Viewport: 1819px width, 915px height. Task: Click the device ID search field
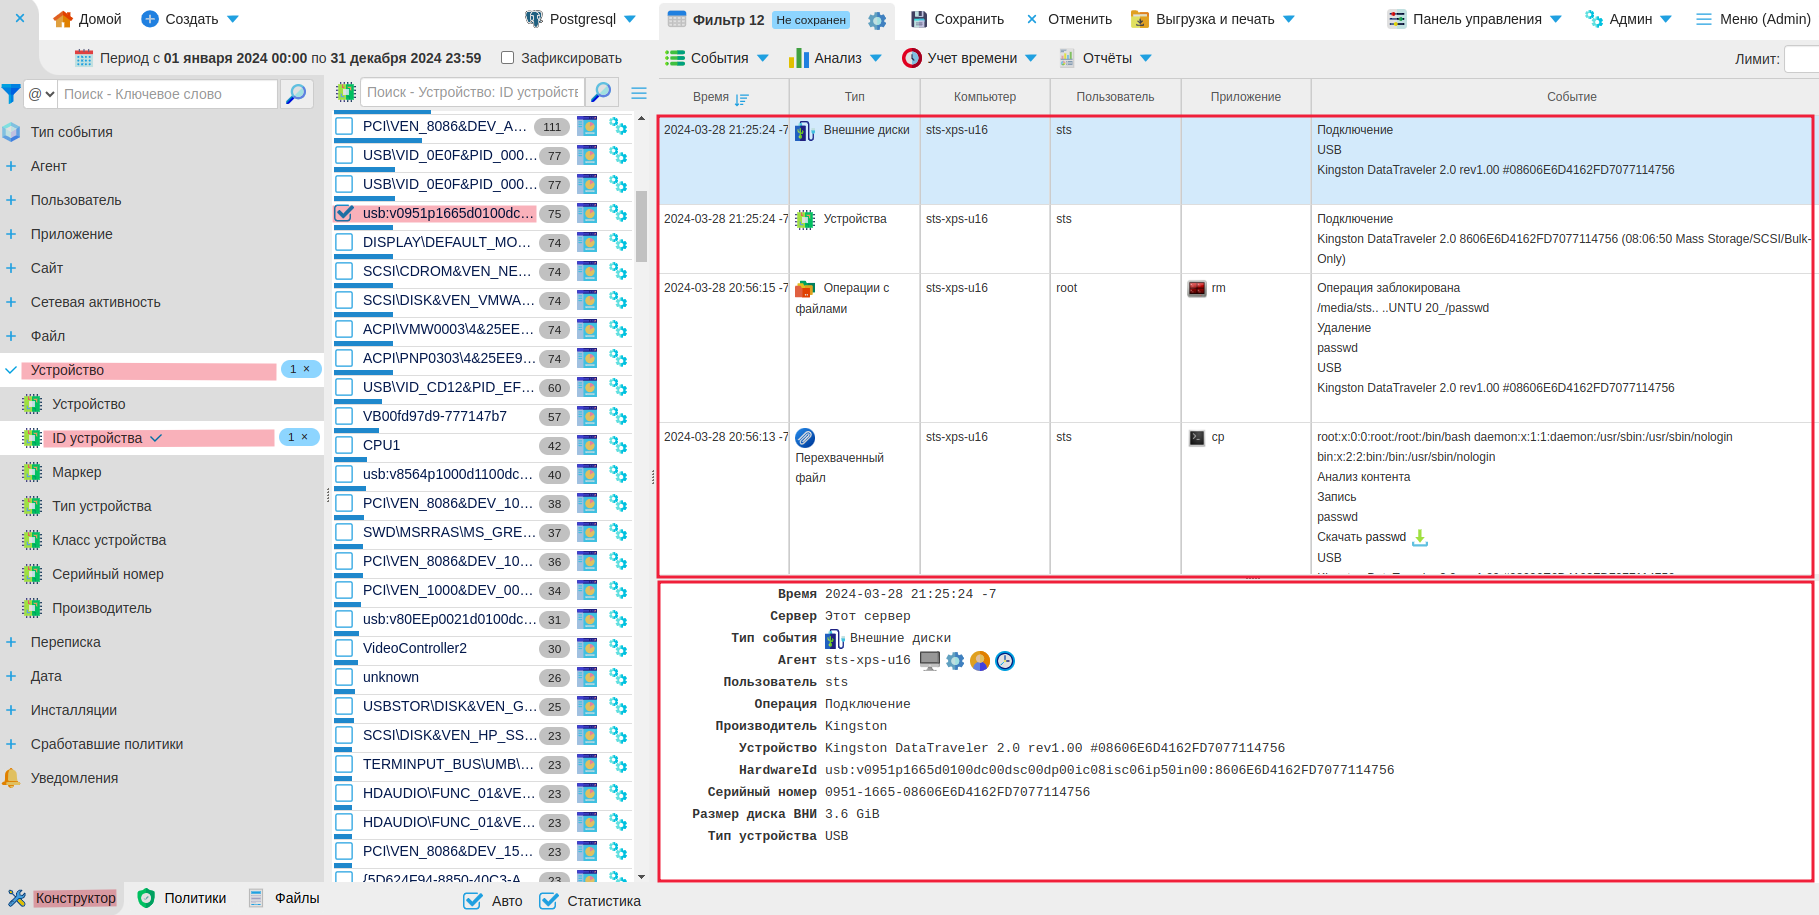pyautogui.click(x=472, y=92)
